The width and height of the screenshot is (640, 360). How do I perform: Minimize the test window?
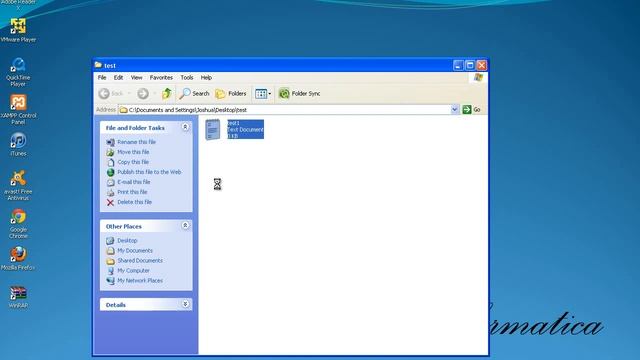click(458, 65)
